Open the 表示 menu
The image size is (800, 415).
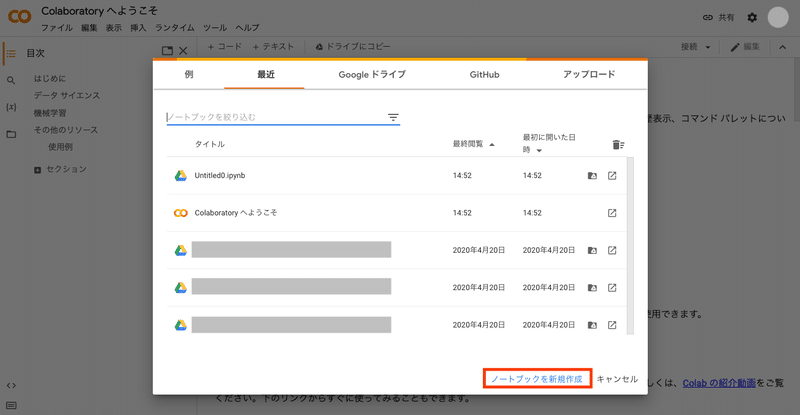pos(114,28)
